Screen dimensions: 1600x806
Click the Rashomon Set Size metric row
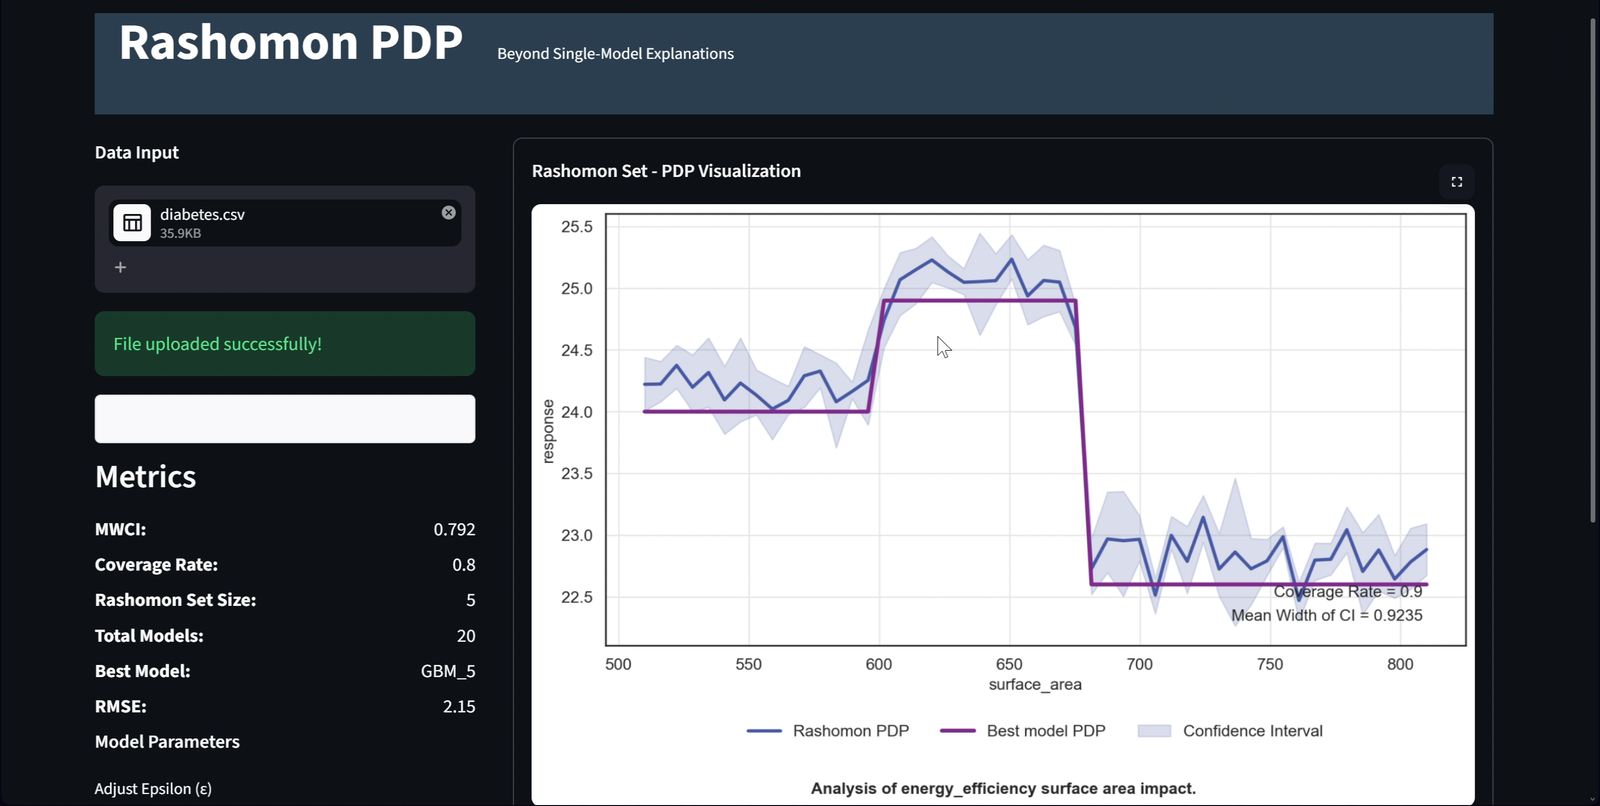[285, 600]
